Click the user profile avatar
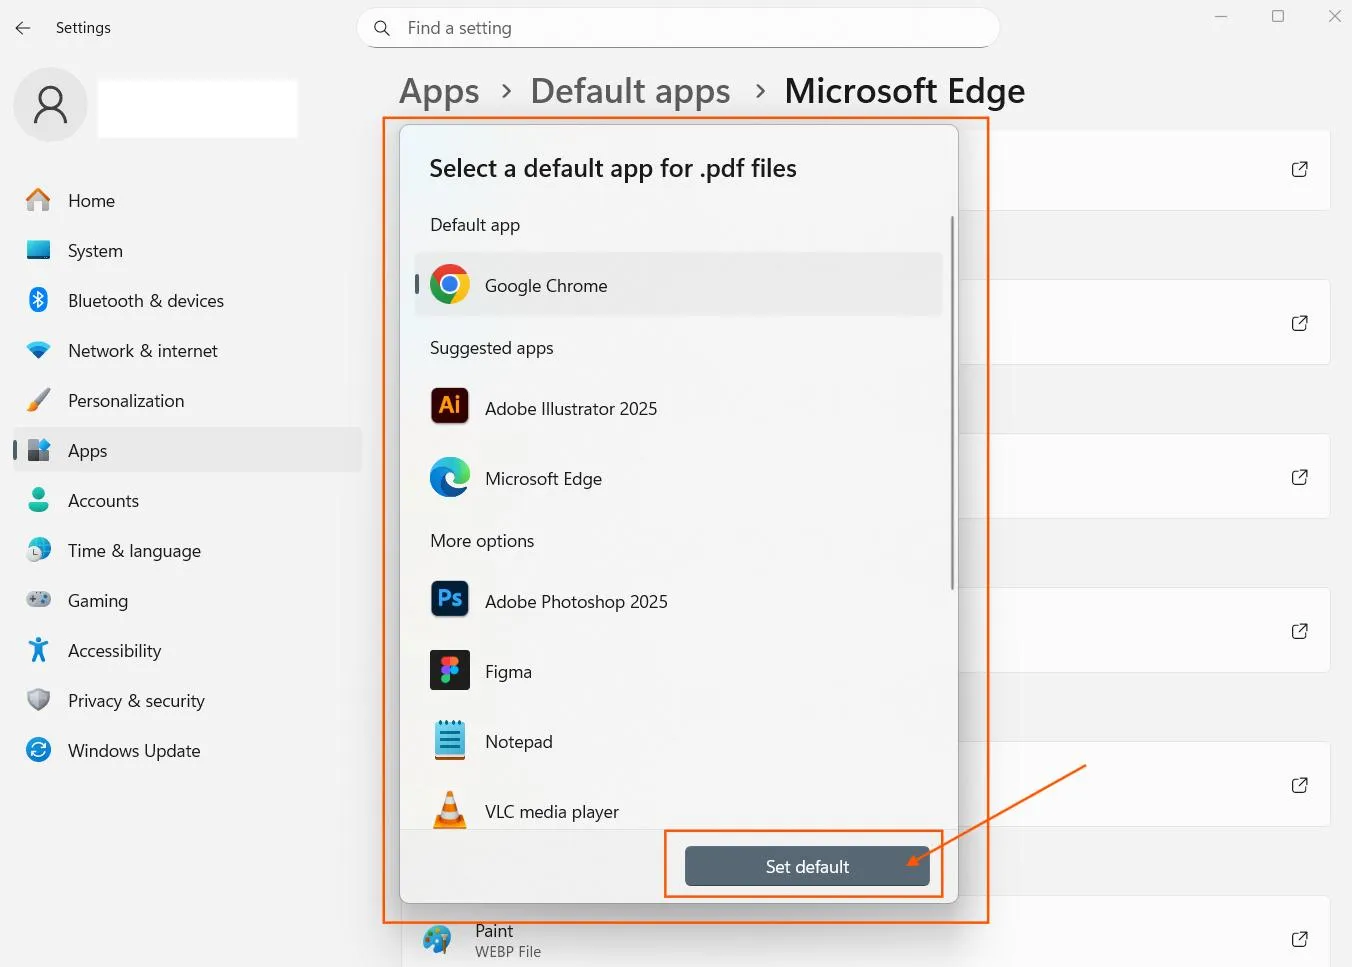This screenshot has width=1352, height=967. 50,105
